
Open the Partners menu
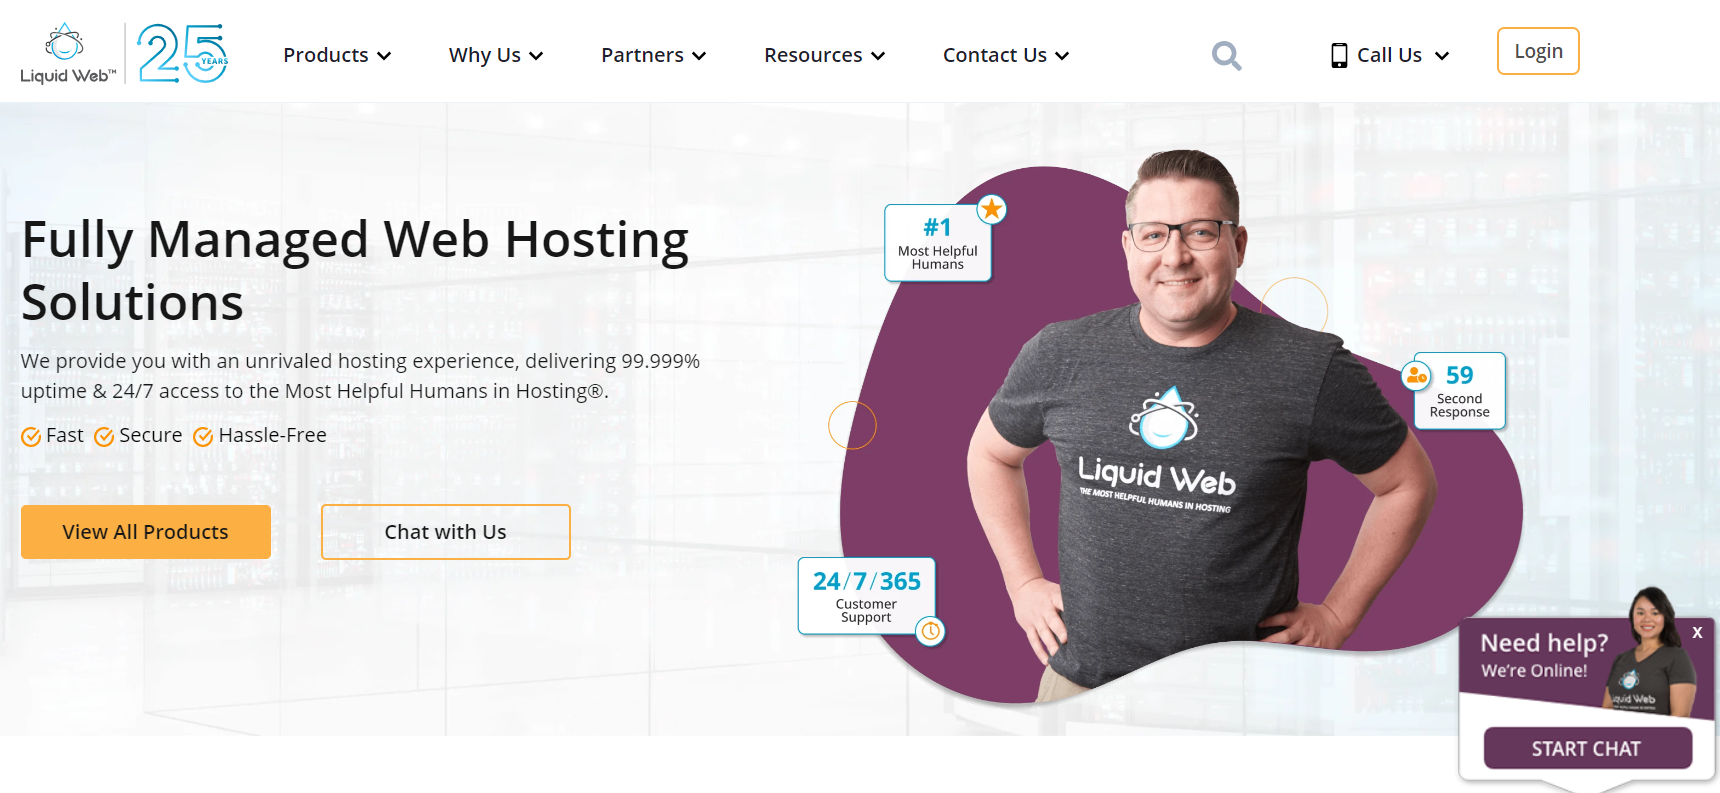click(654, 55)
